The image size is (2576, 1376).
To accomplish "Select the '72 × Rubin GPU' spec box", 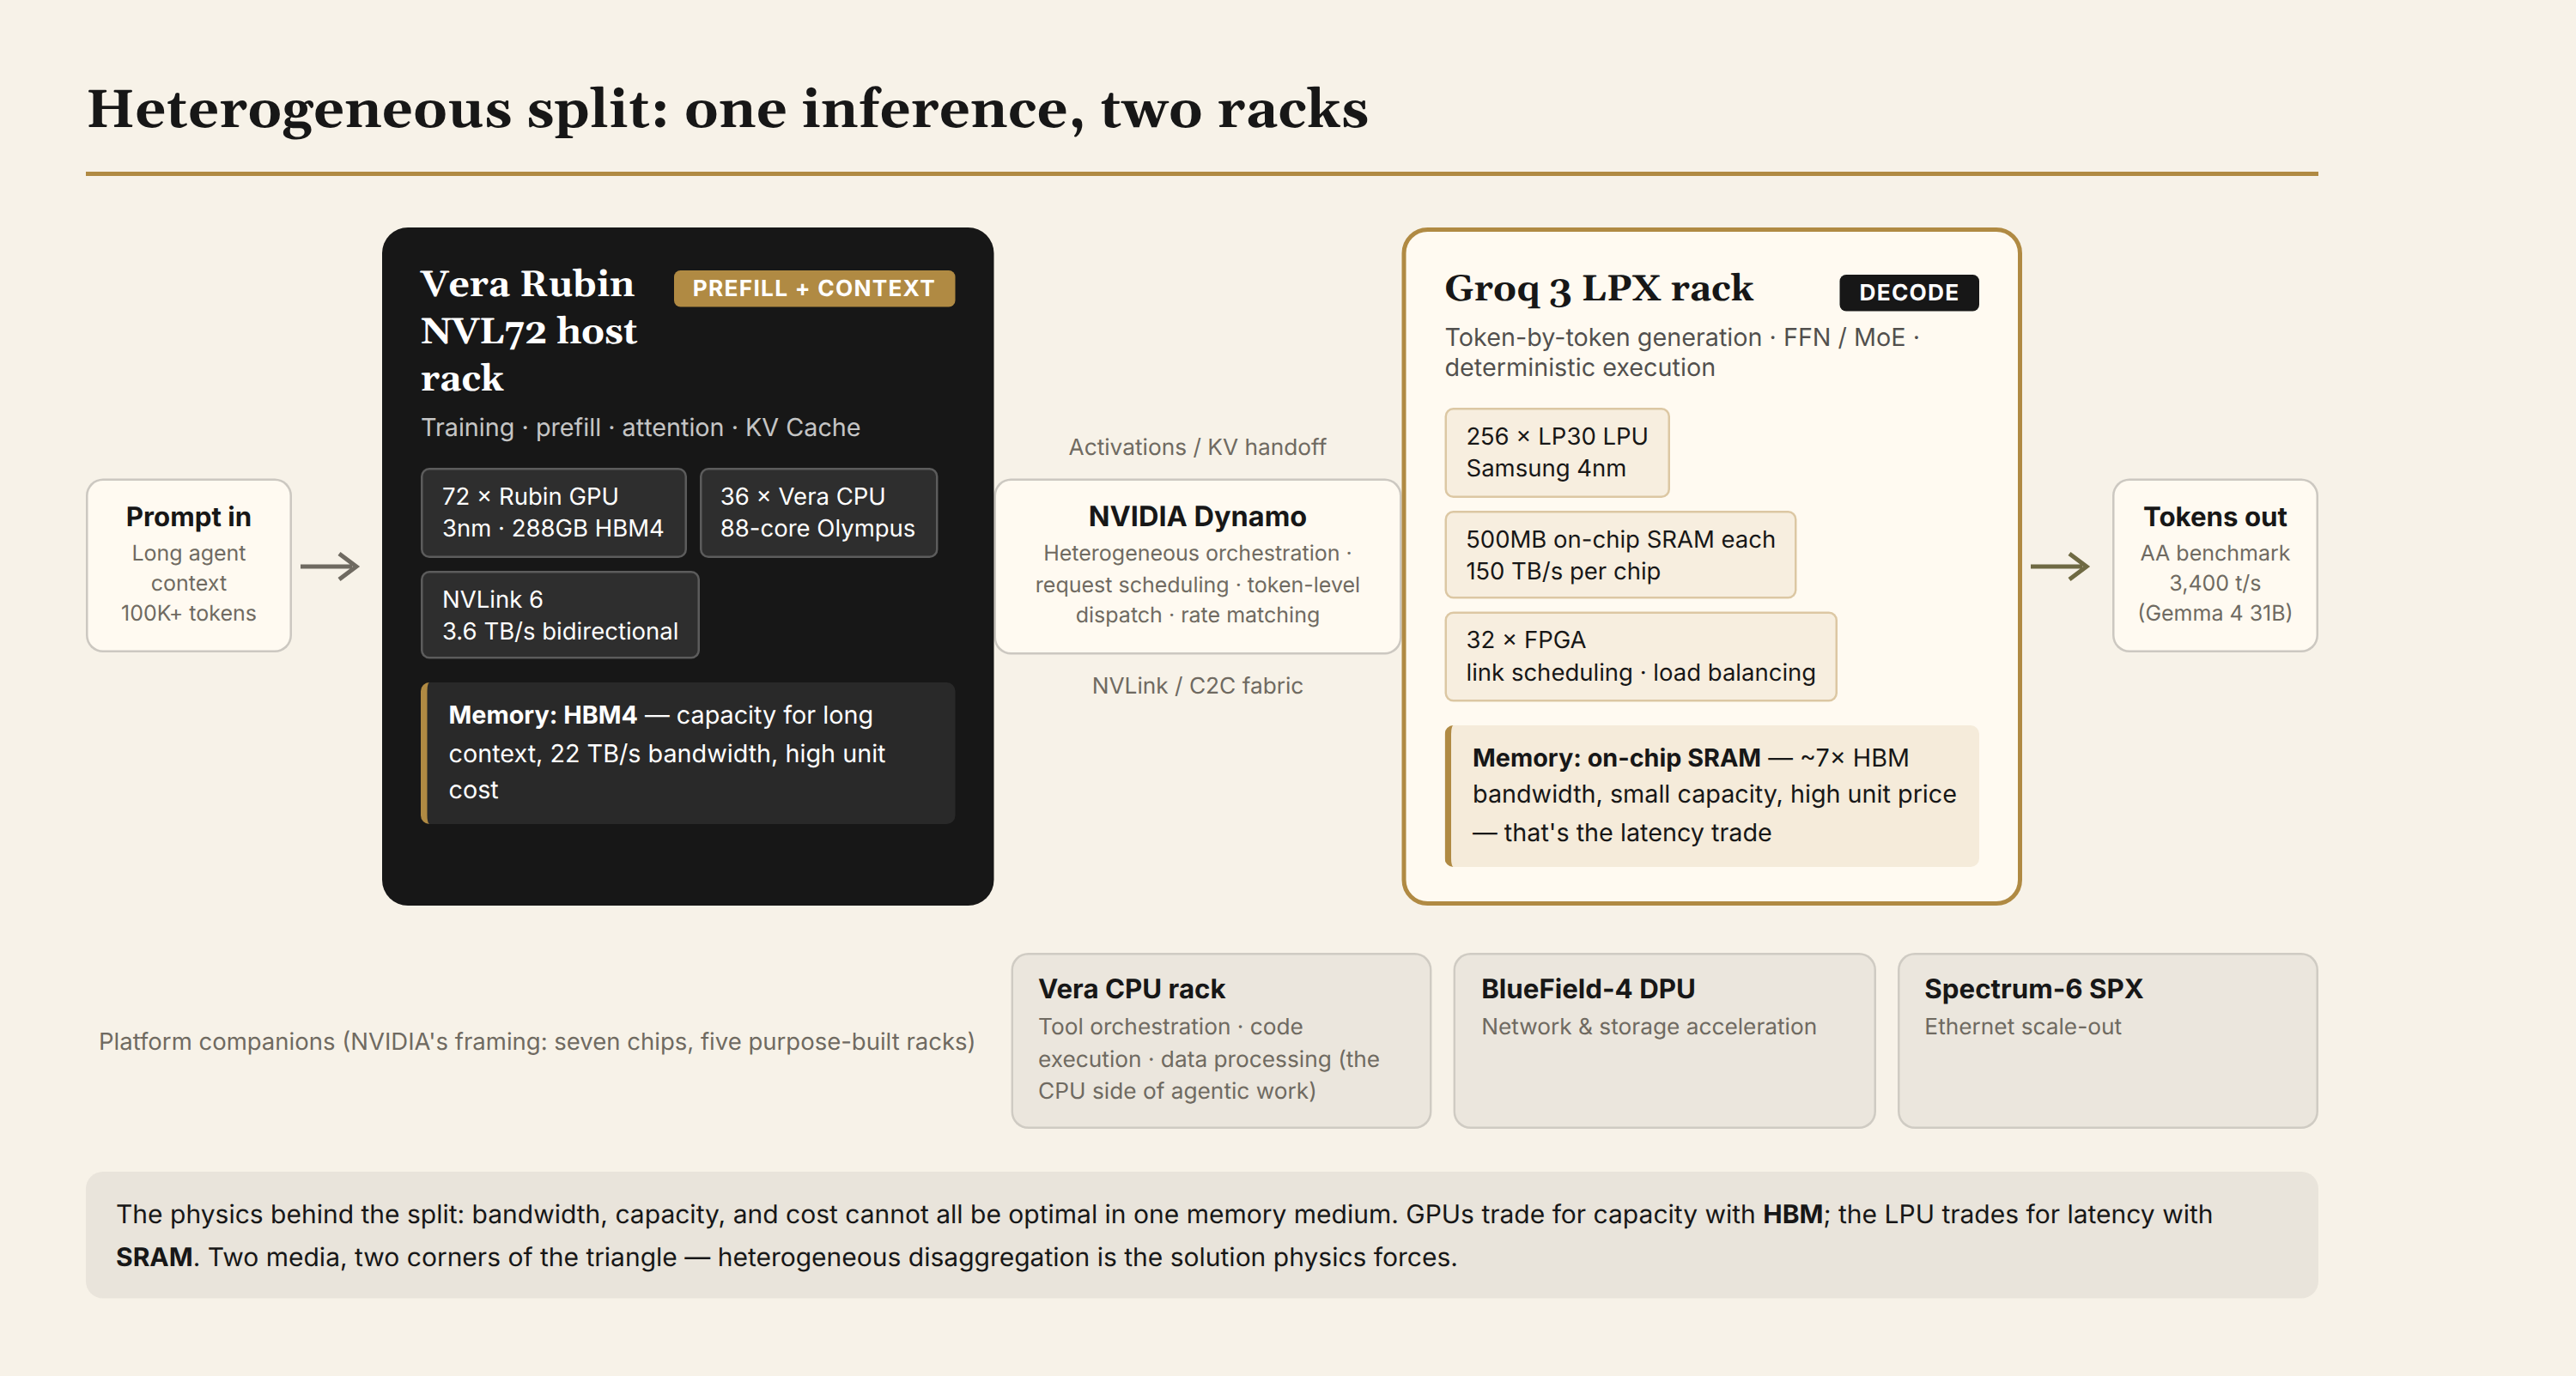I will click(x=553, y=512).
